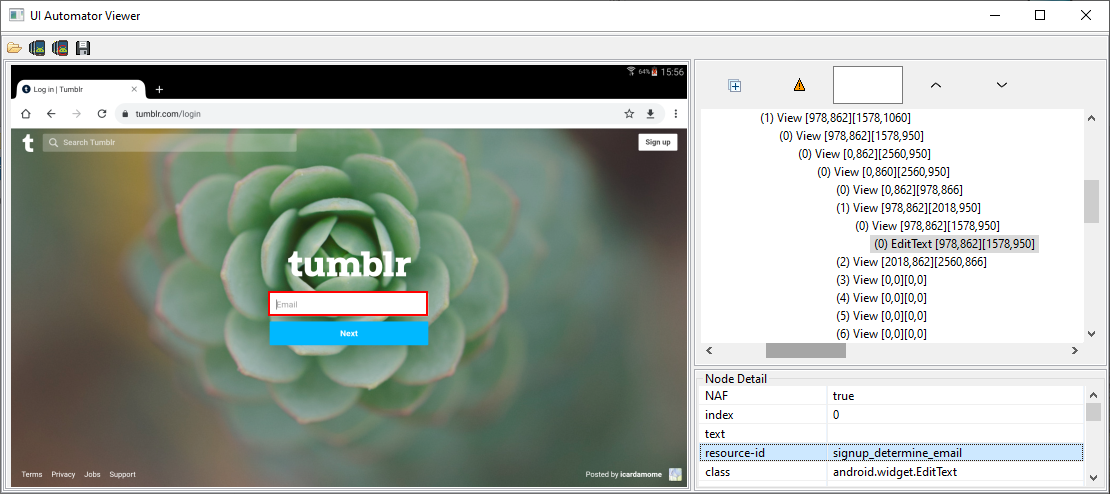Viewport: 1110px width, 494px height.
Task: Click the Terms footer link
Action: point(32,474)
